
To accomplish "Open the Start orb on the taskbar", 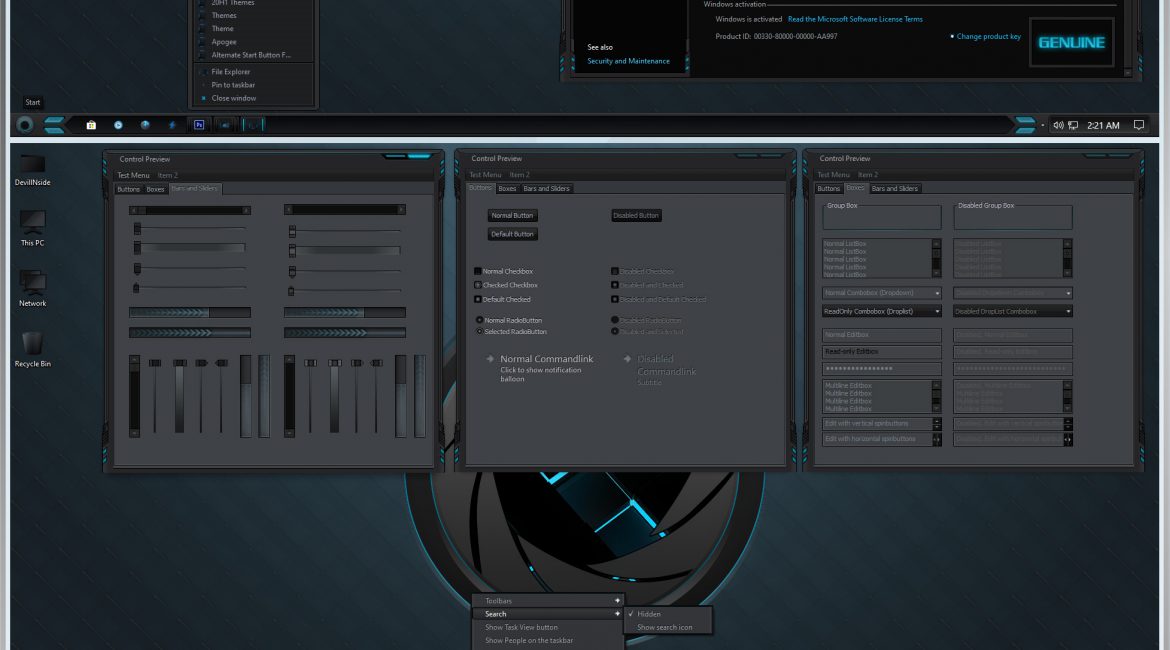I will 25,125.
